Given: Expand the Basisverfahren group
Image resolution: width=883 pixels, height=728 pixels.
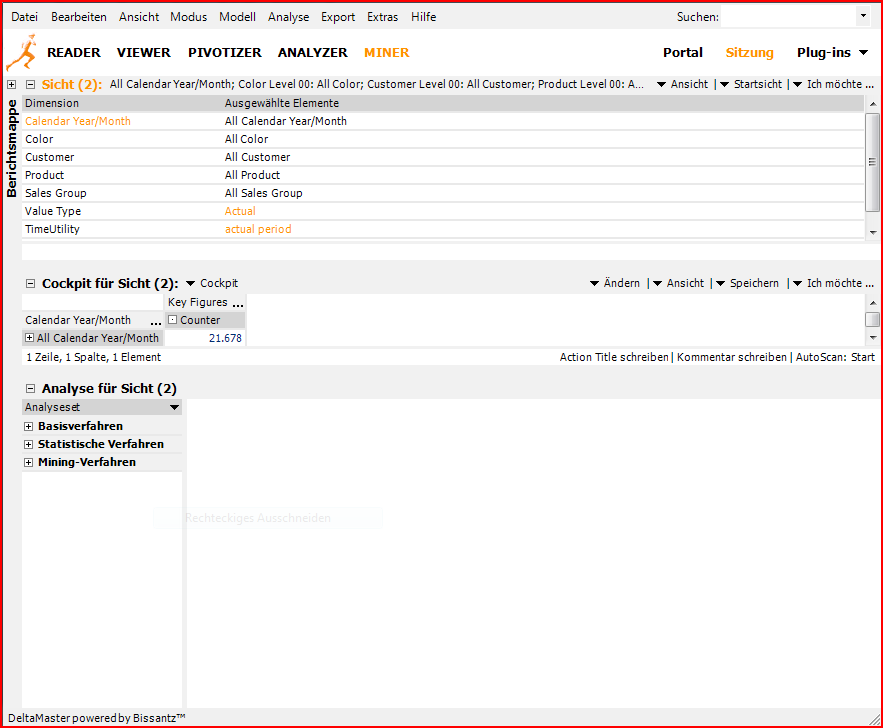Looking at the screenshot, I should click(29, 427).
